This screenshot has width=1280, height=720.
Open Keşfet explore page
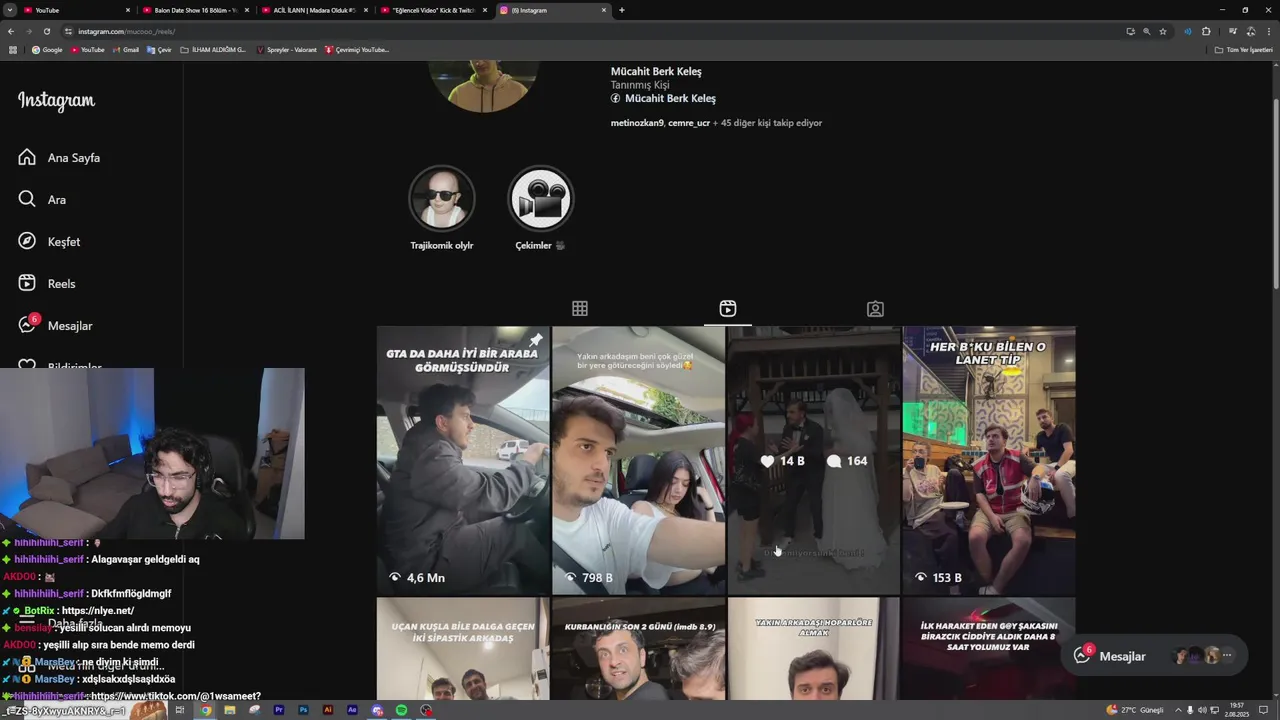(50, 241)
